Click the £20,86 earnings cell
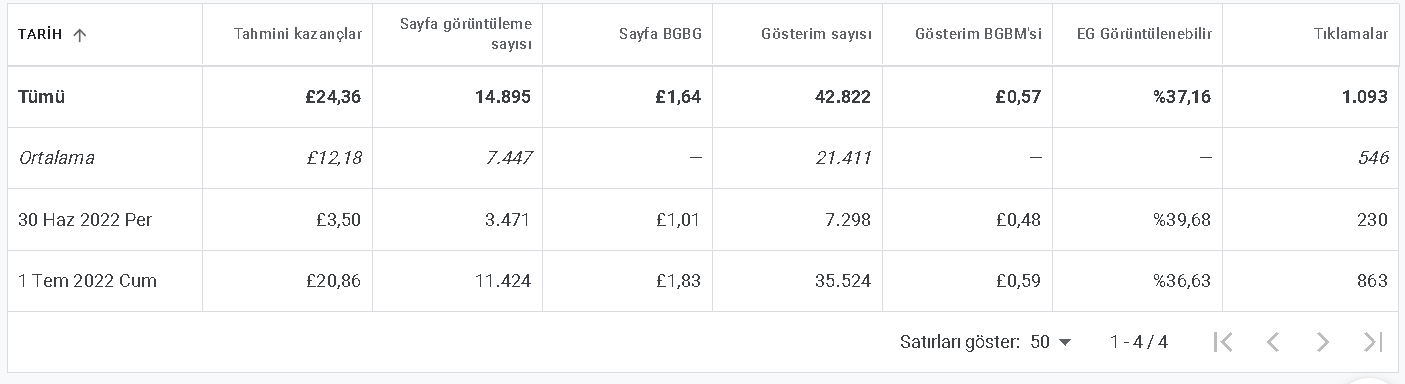Image resolution: width=1405 pixels, height=384 pixels. [x=333, y=281]
